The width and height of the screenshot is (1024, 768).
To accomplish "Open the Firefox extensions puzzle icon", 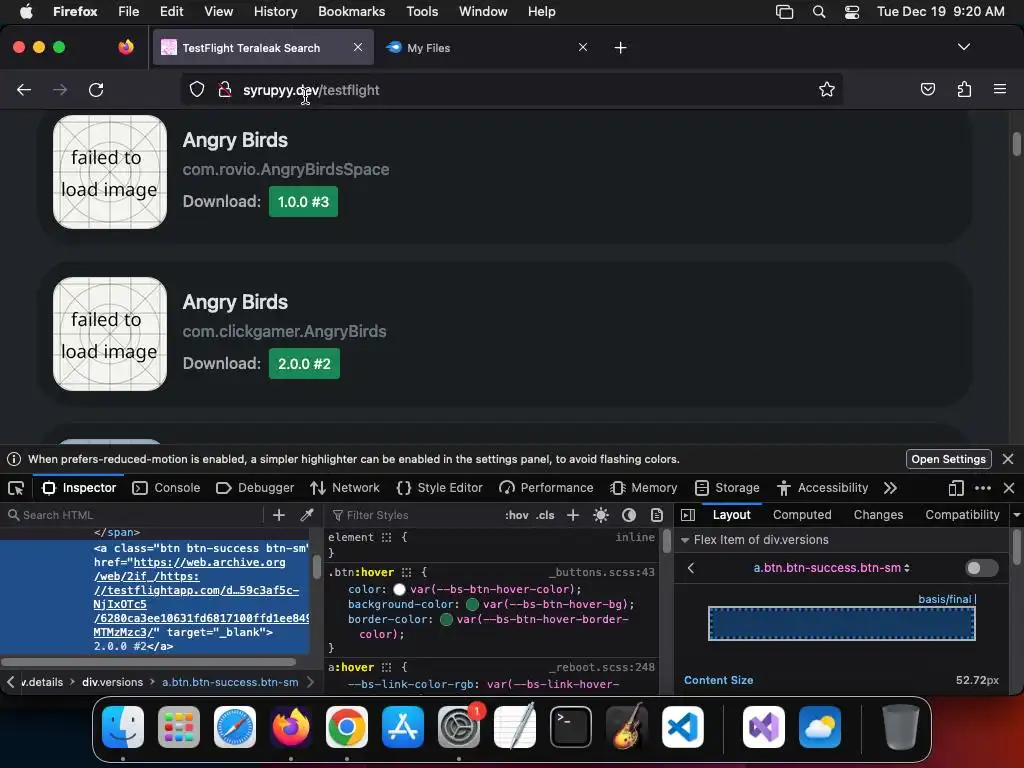I will pos(964,90).
